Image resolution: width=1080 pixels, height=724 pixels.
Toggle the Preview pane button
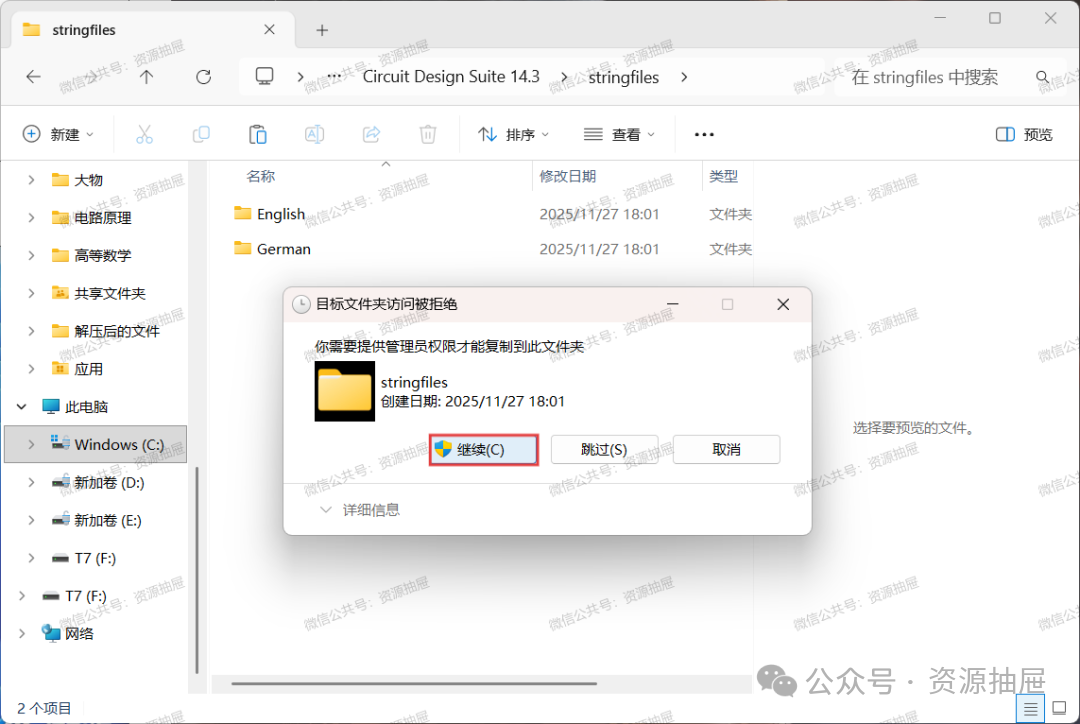click(x=1024, y=134)
